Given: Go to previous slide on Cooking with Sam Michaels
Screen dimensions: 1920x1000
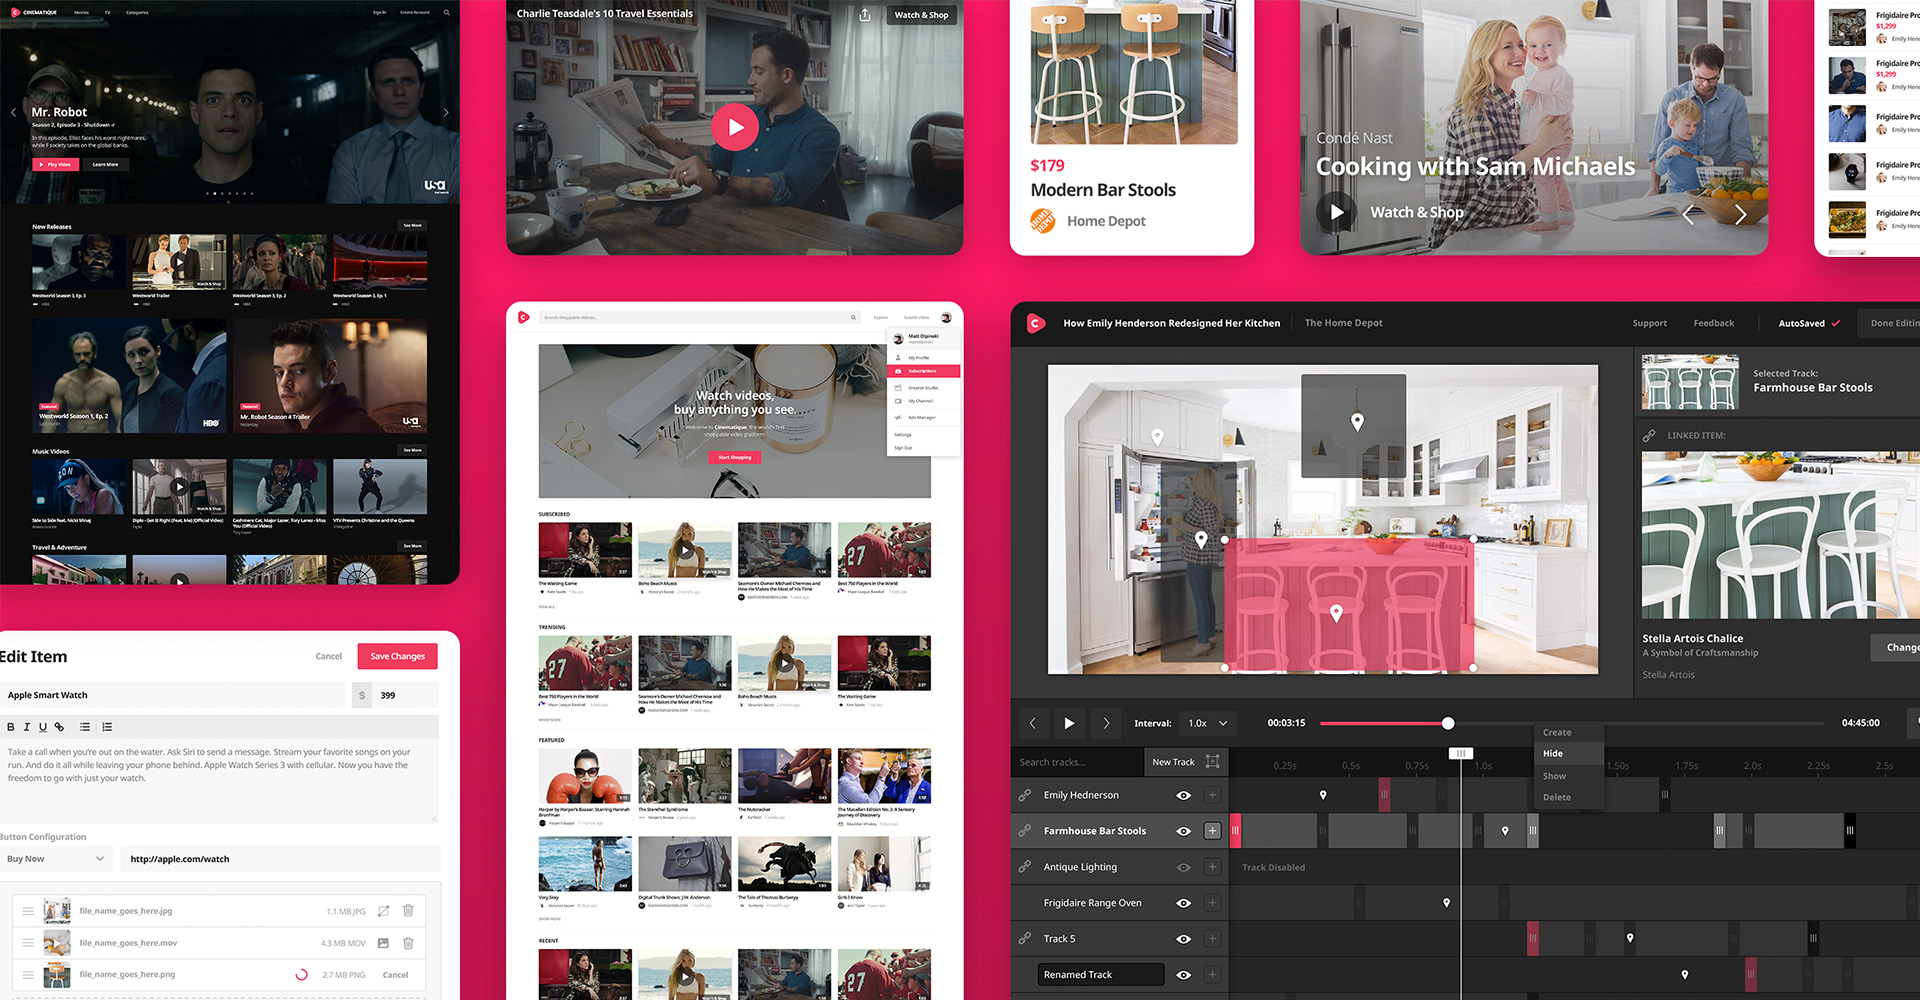Looking at the screenshot, I should [1688, 214].
